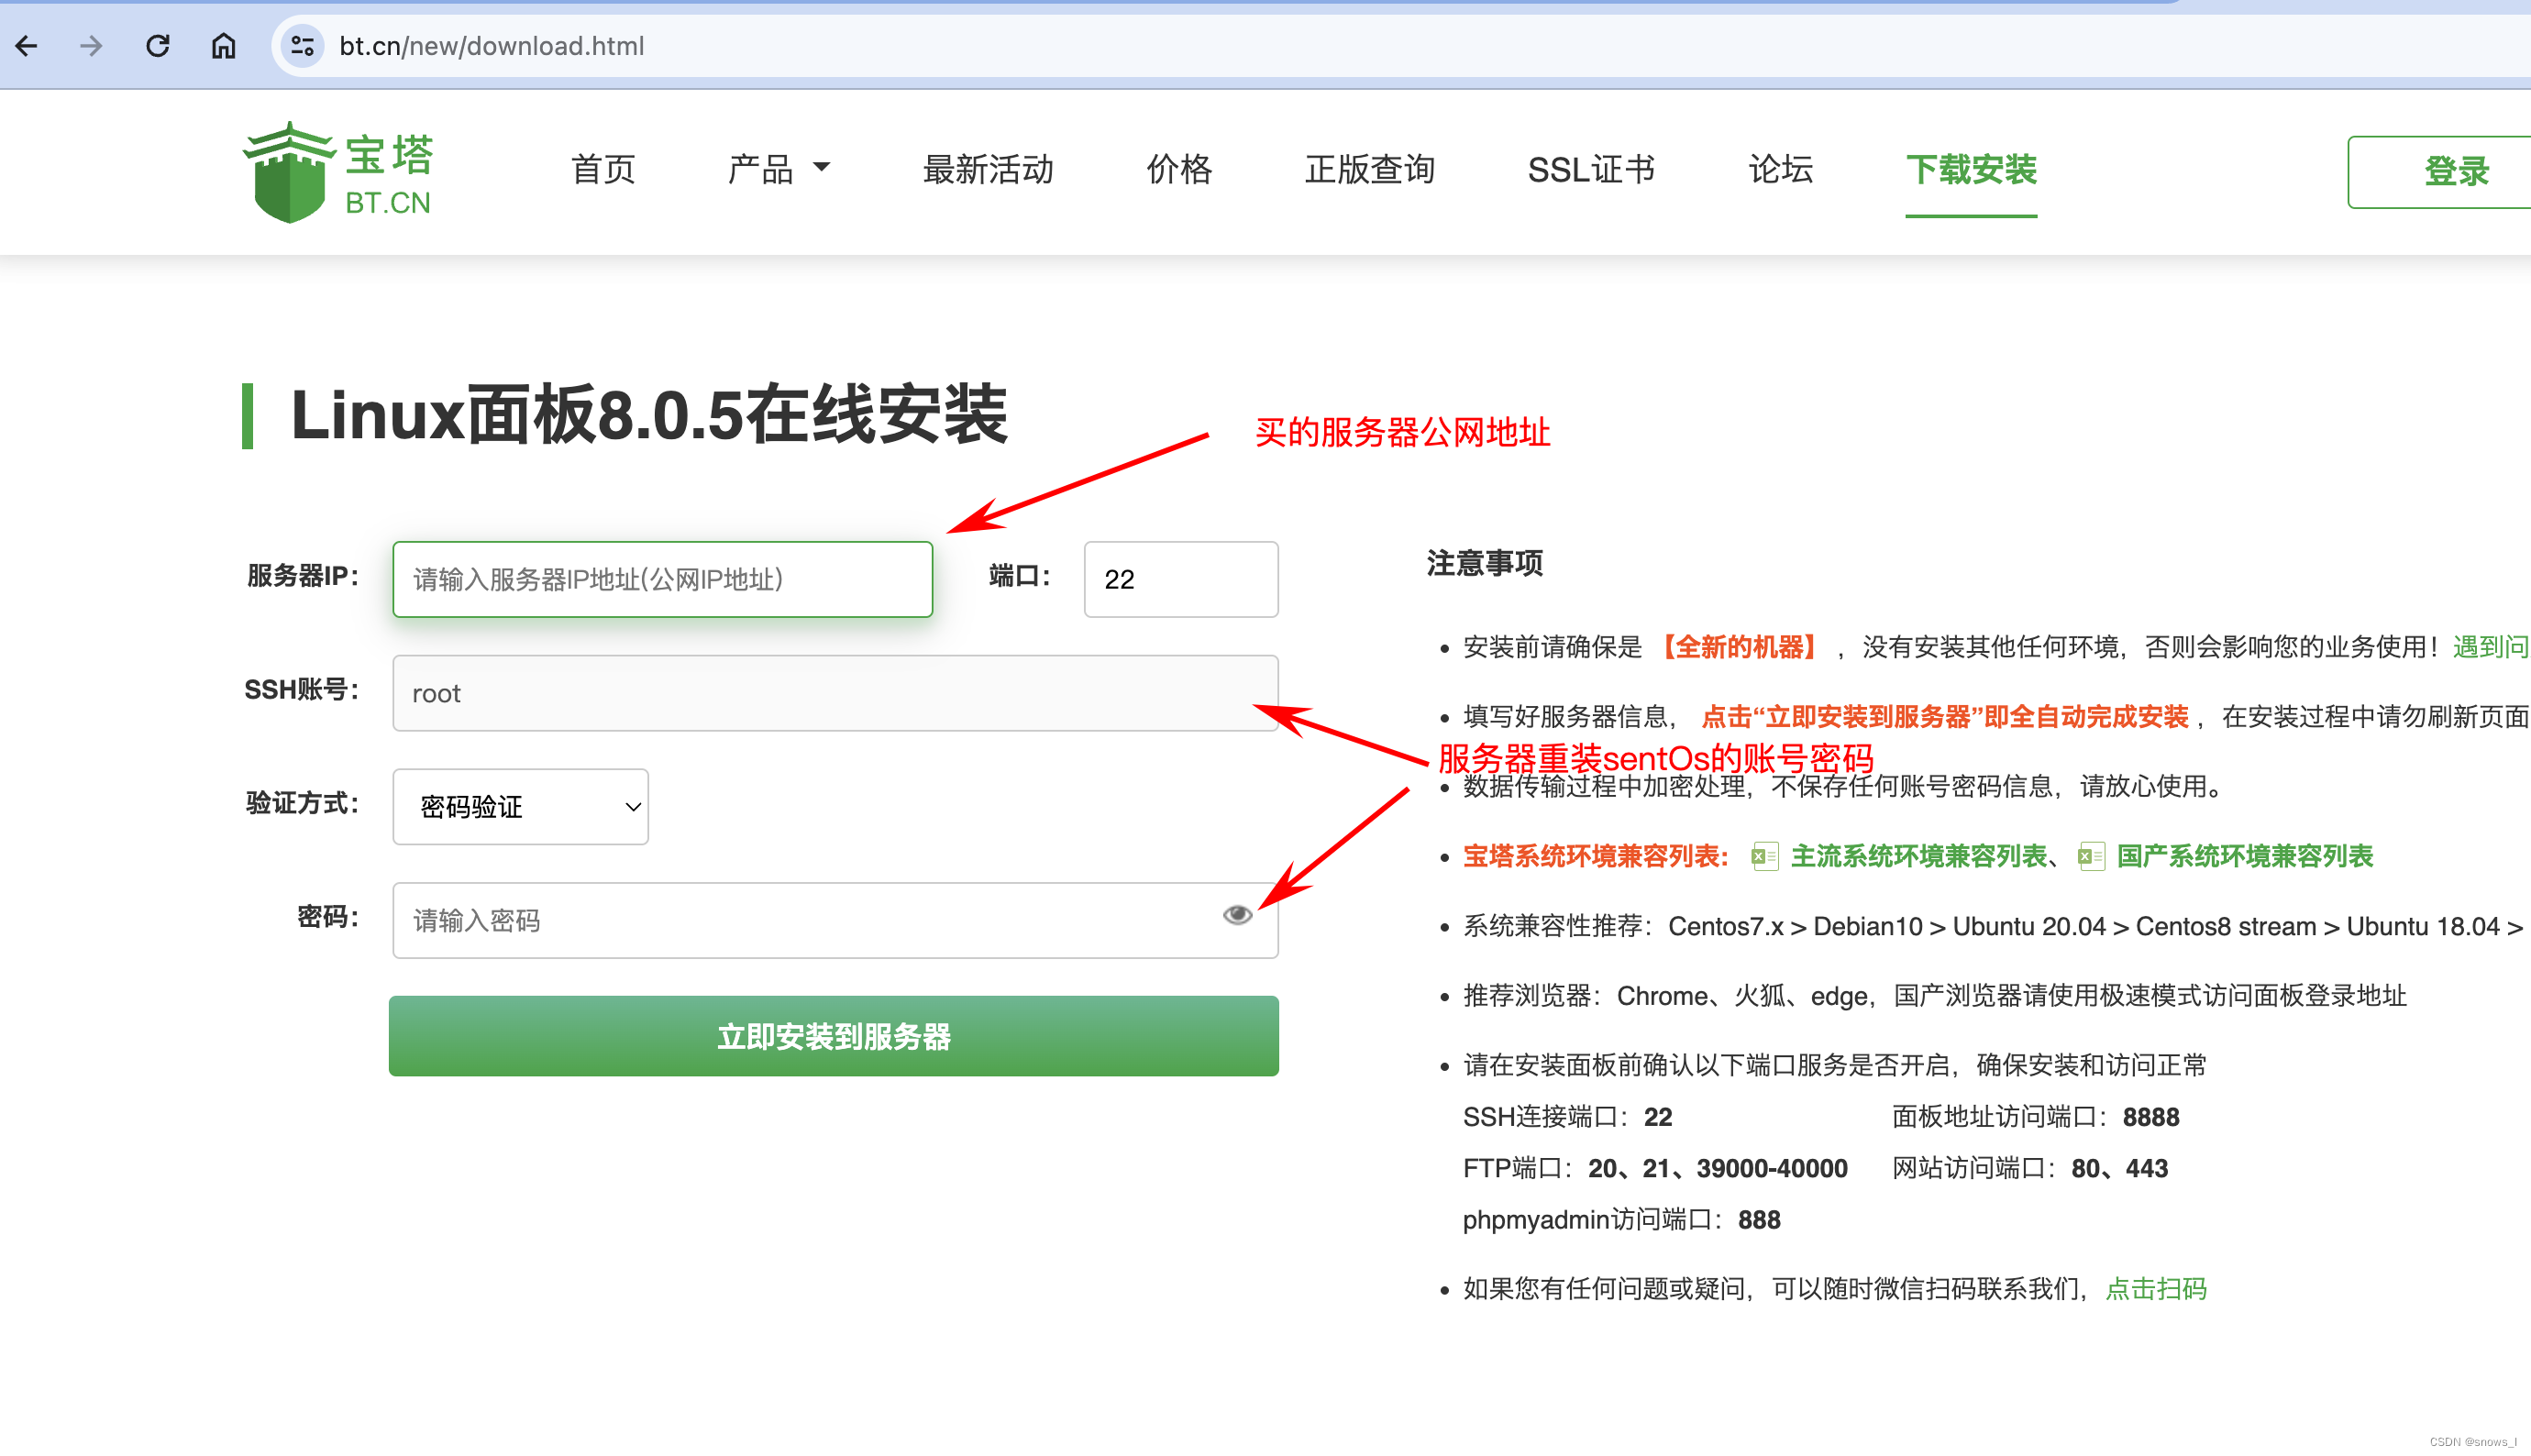The width and height of the screenshot is (2531, 1456).
Task: Go to the 价格 page
Action: tap(1179, 169)
